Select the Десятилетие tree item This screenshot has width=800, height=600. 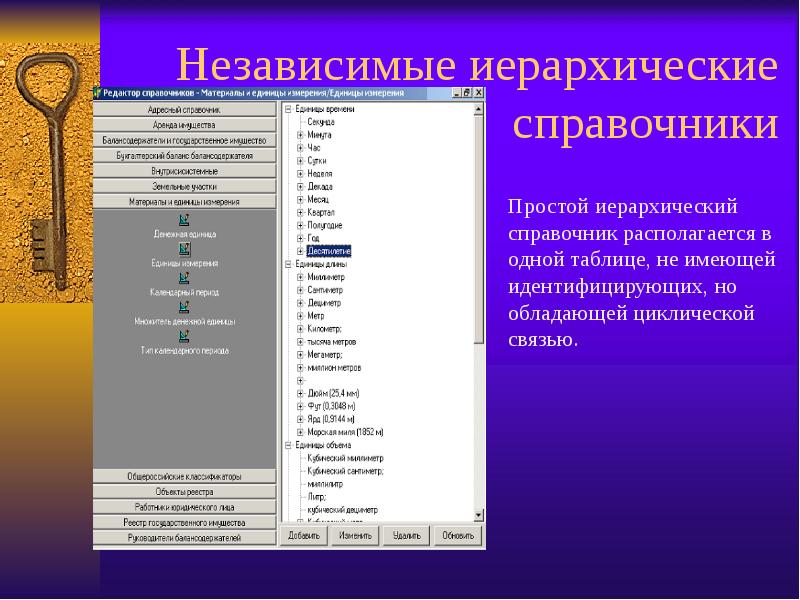coord(330,251)
